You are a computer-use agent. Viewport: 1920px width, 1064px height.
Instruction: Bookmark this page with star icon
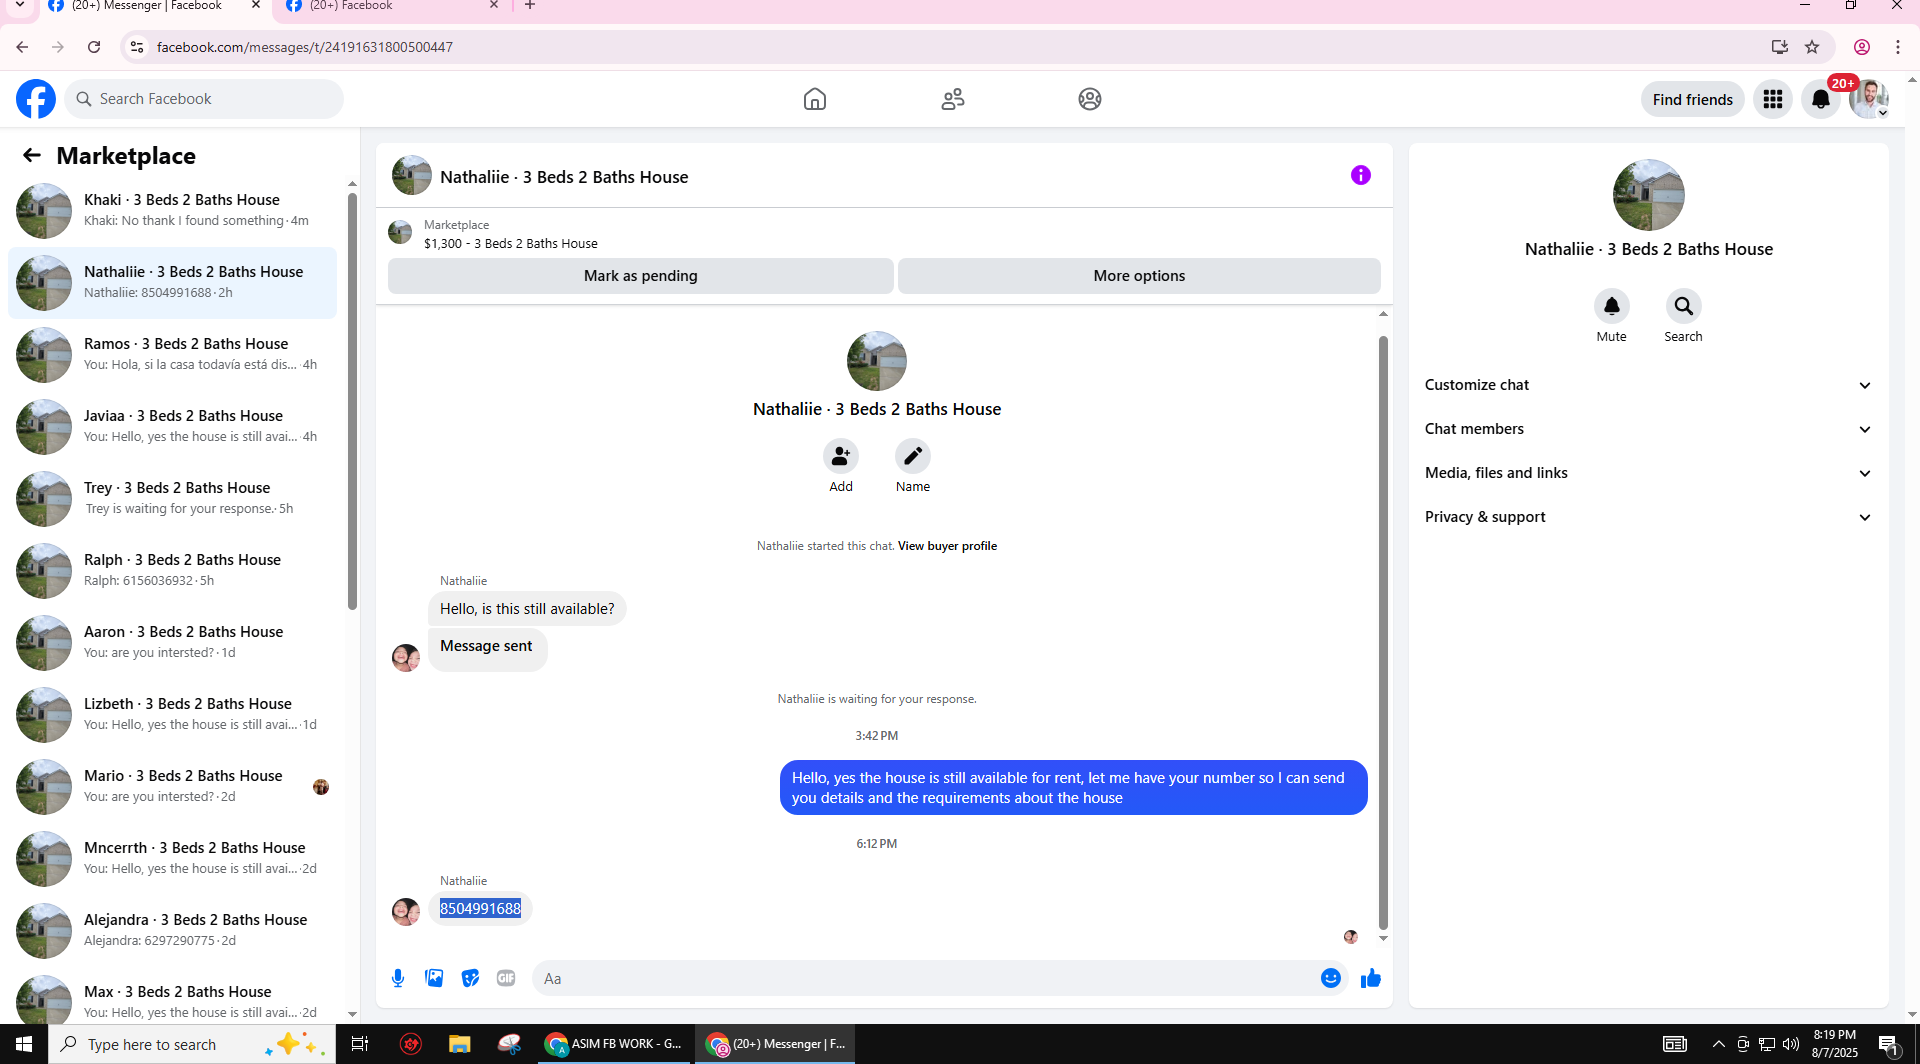click(x=1812, y=47)
